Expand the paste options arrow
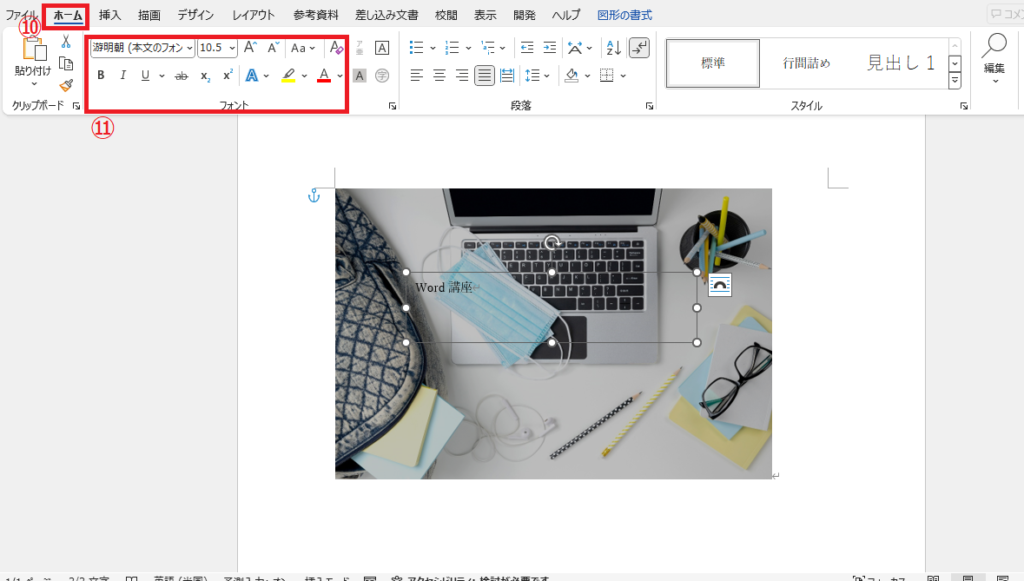 (34, 84)
